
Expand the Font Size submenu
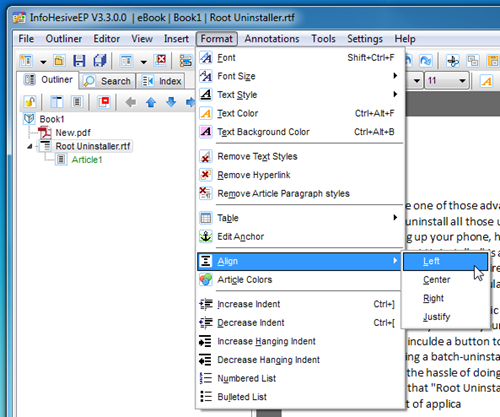click(x=300, y=76)
